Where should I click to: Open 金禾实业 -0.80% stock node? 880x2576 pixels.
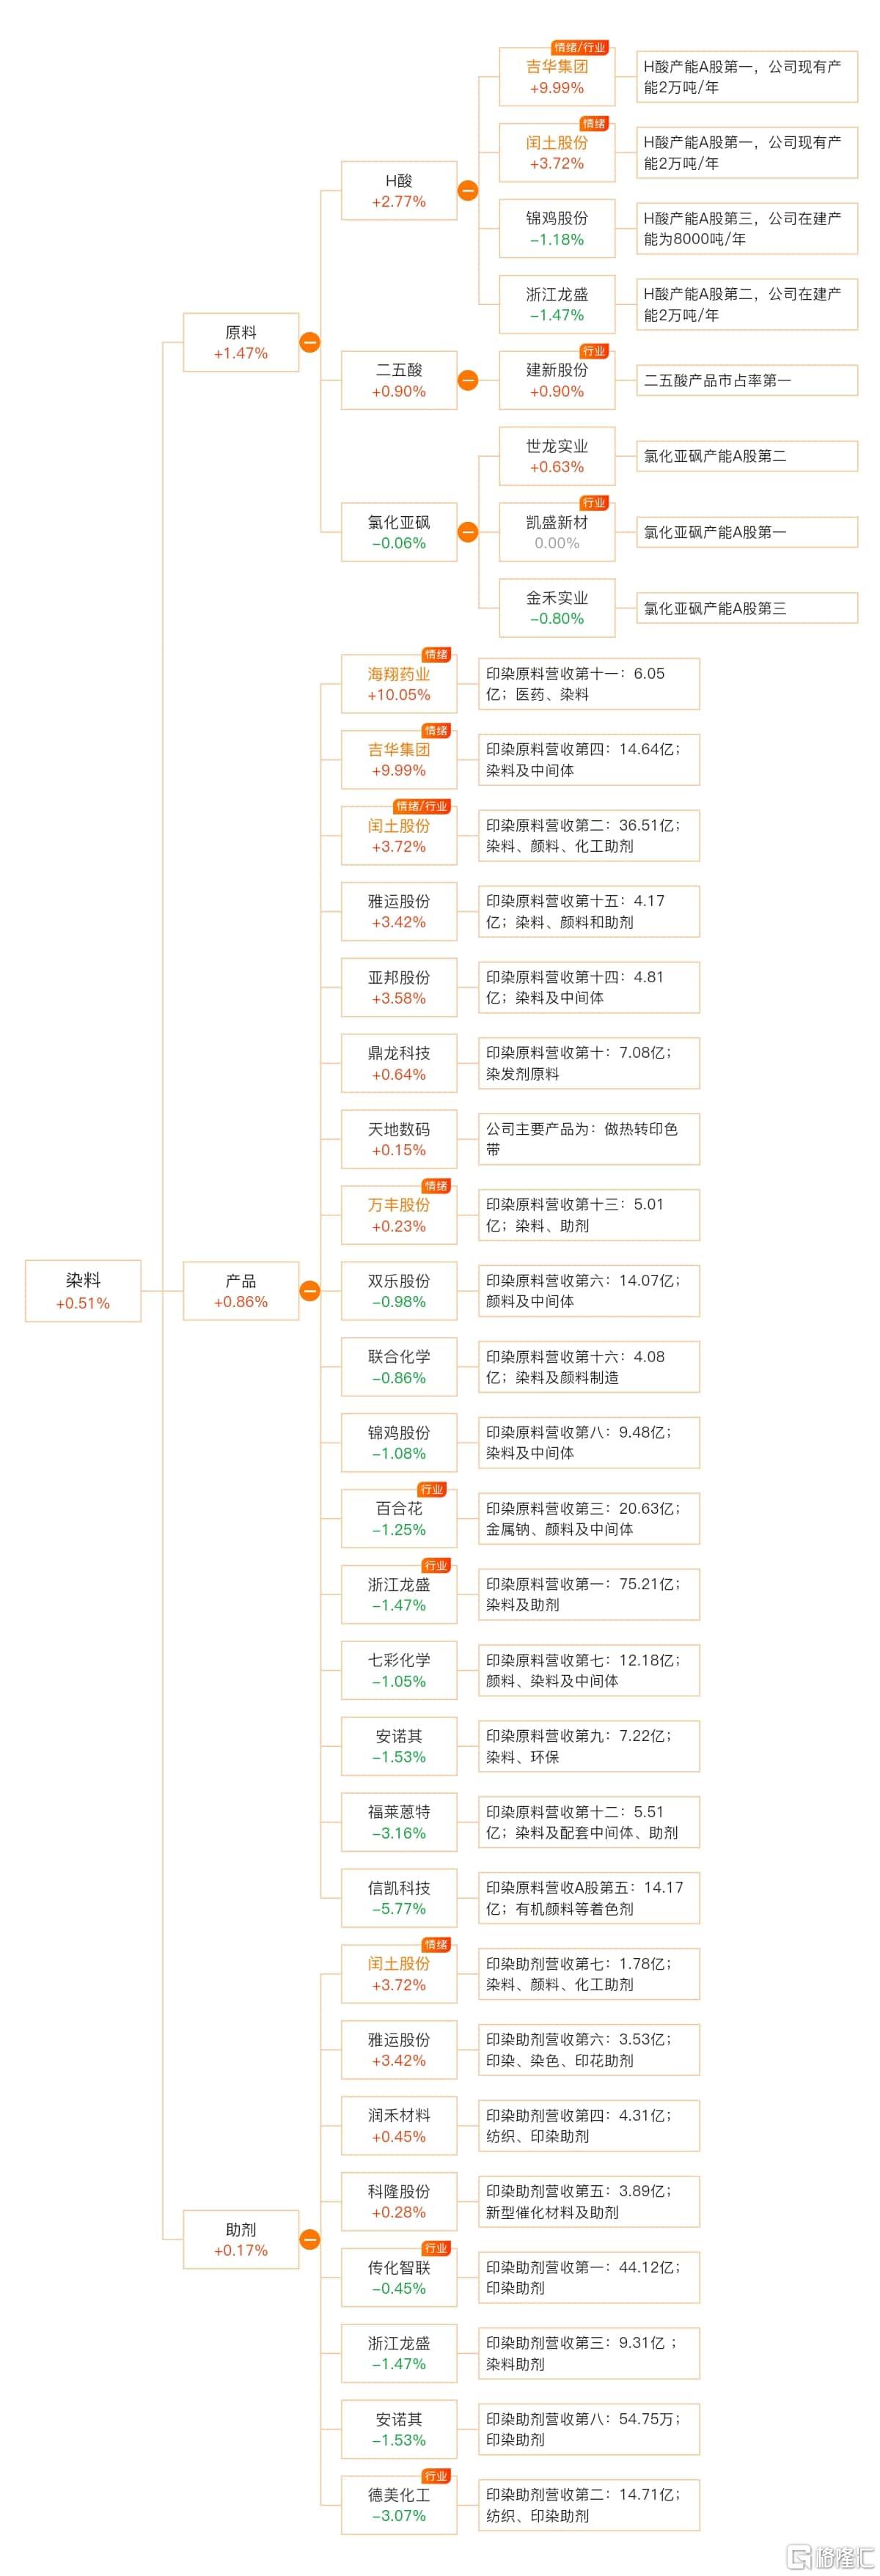pos(557,608)
